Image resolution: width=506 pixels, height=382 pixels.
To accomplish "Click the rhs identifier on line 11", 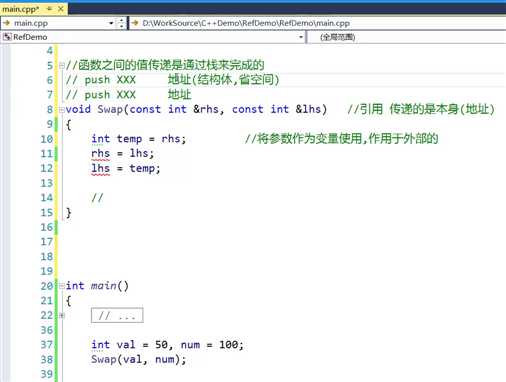I will click(x=100, y=153).
